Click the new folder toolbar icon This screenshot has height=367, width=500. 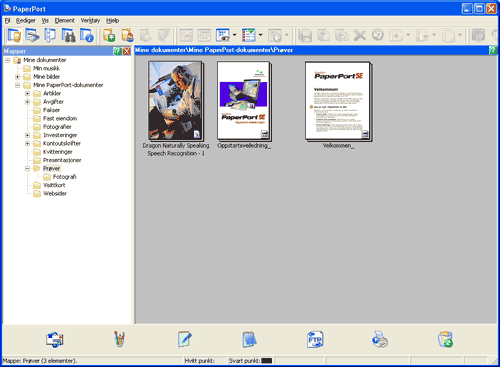click(x=109, y=35)
